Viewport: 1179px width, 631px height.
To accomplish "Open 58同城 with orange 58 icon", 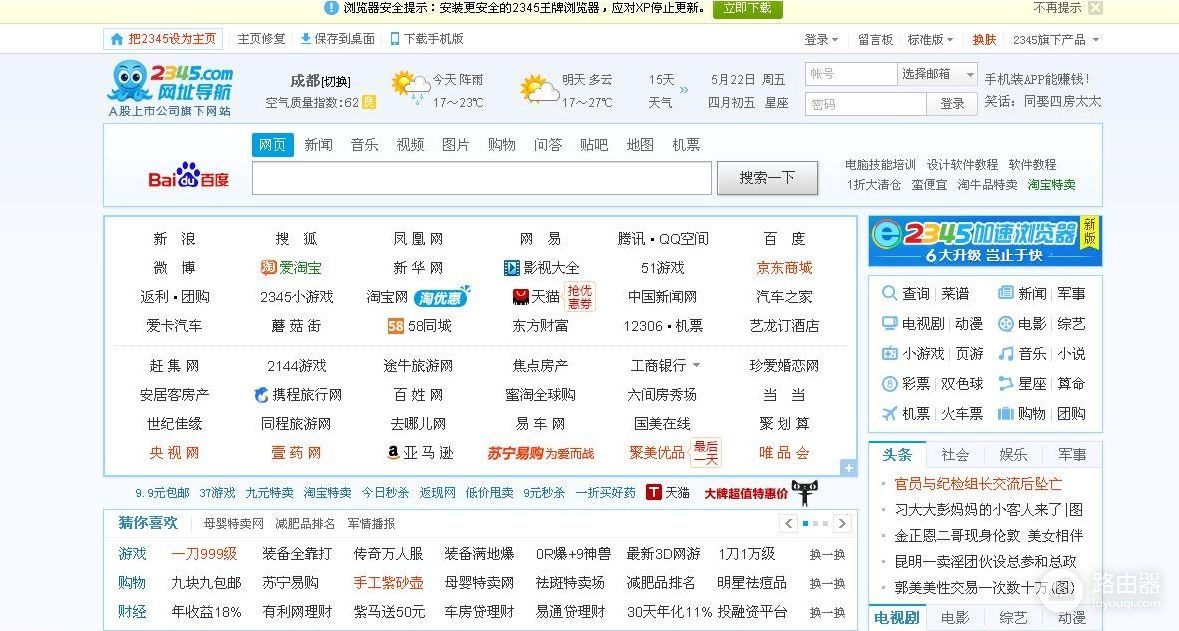I will 420,326.
